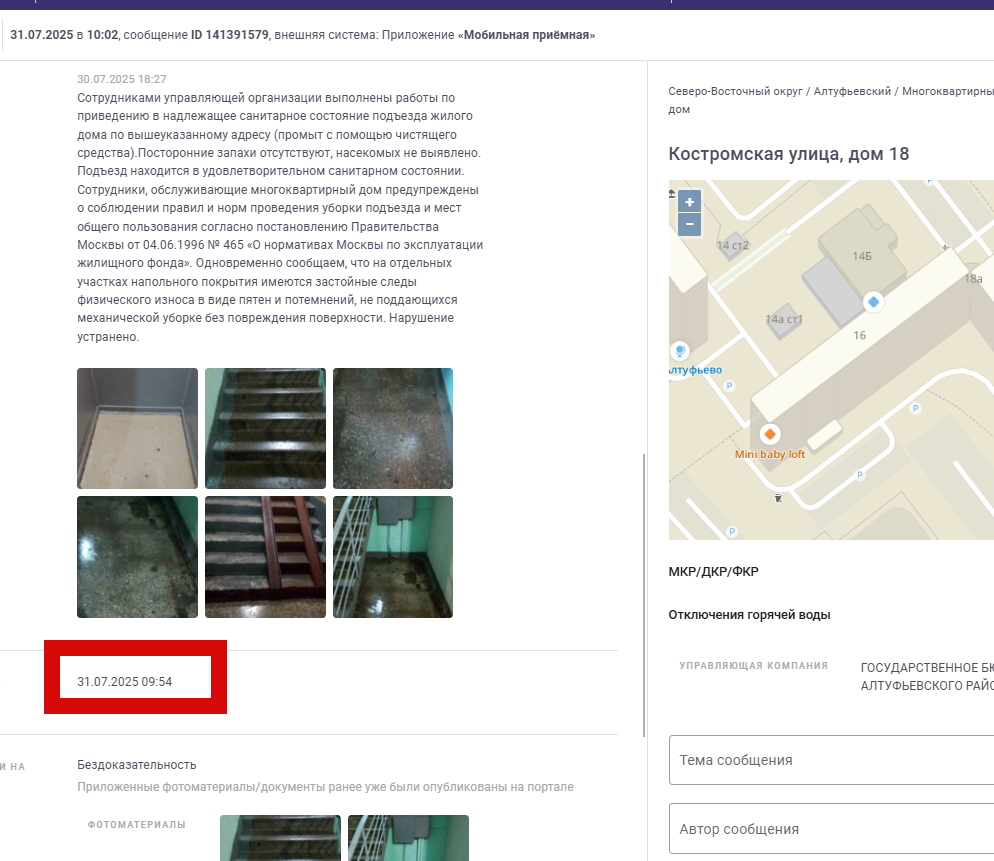Screen dimensions: 994x861
Task: Open the second Фотоматериалы railing thumbnail
Action: [x=408, y=838]
